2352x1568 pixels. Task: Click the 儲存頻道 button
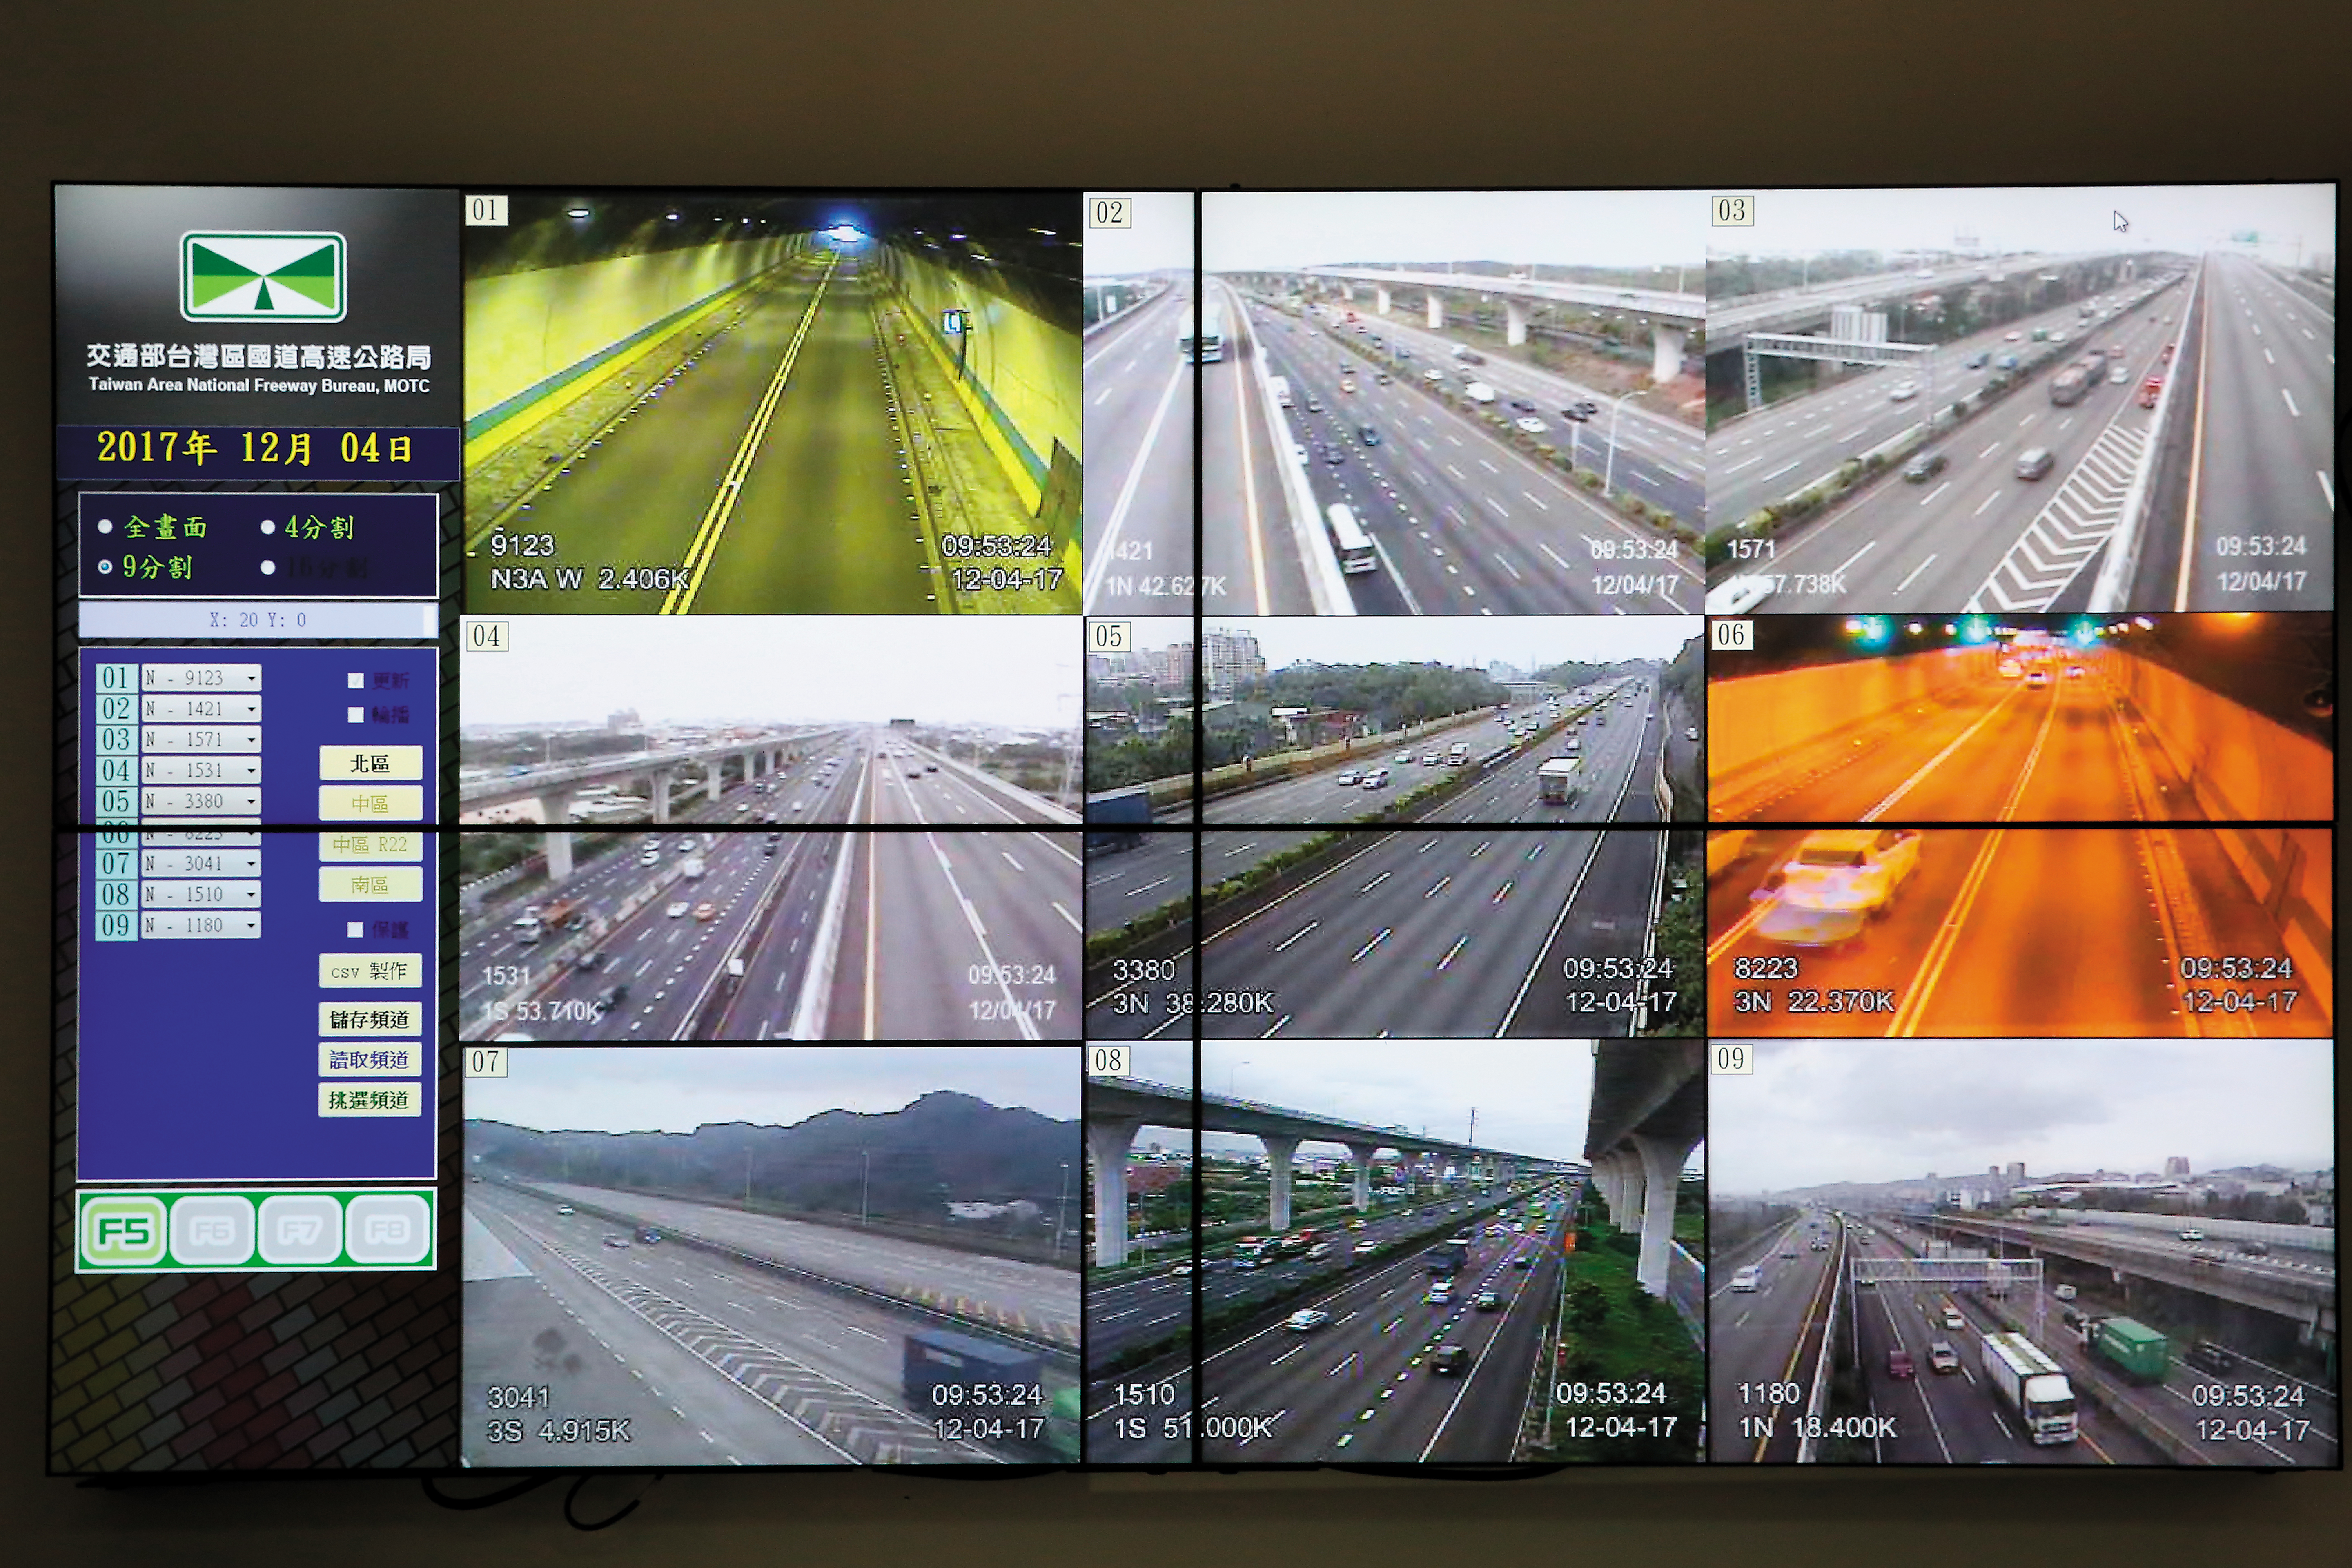370,1019
